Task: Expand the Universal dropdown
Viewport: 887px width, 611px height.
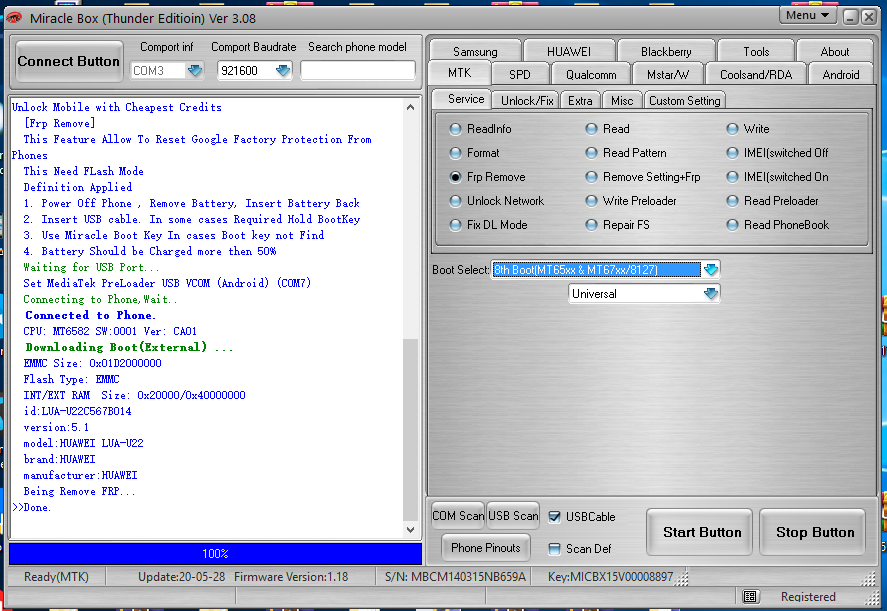Action: [711, 294]
